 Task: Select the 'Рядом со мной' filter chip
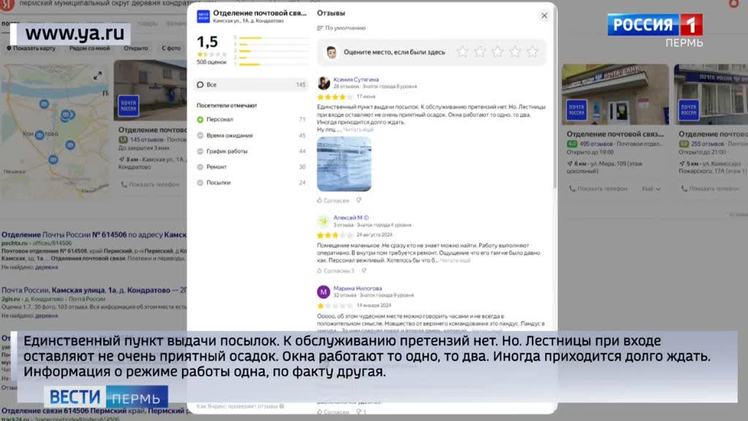pyautogui.click(x=89, y=48)
